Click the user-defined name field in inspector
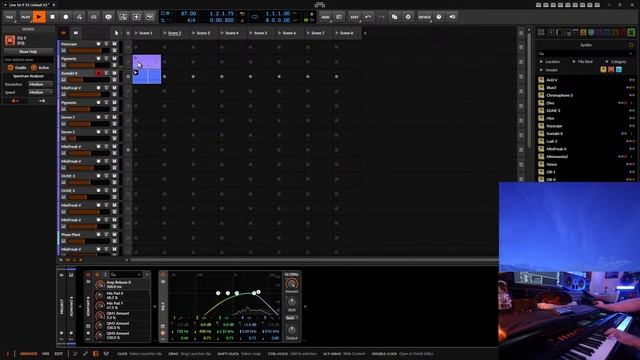Screen dimensions: 640x360 28,60
